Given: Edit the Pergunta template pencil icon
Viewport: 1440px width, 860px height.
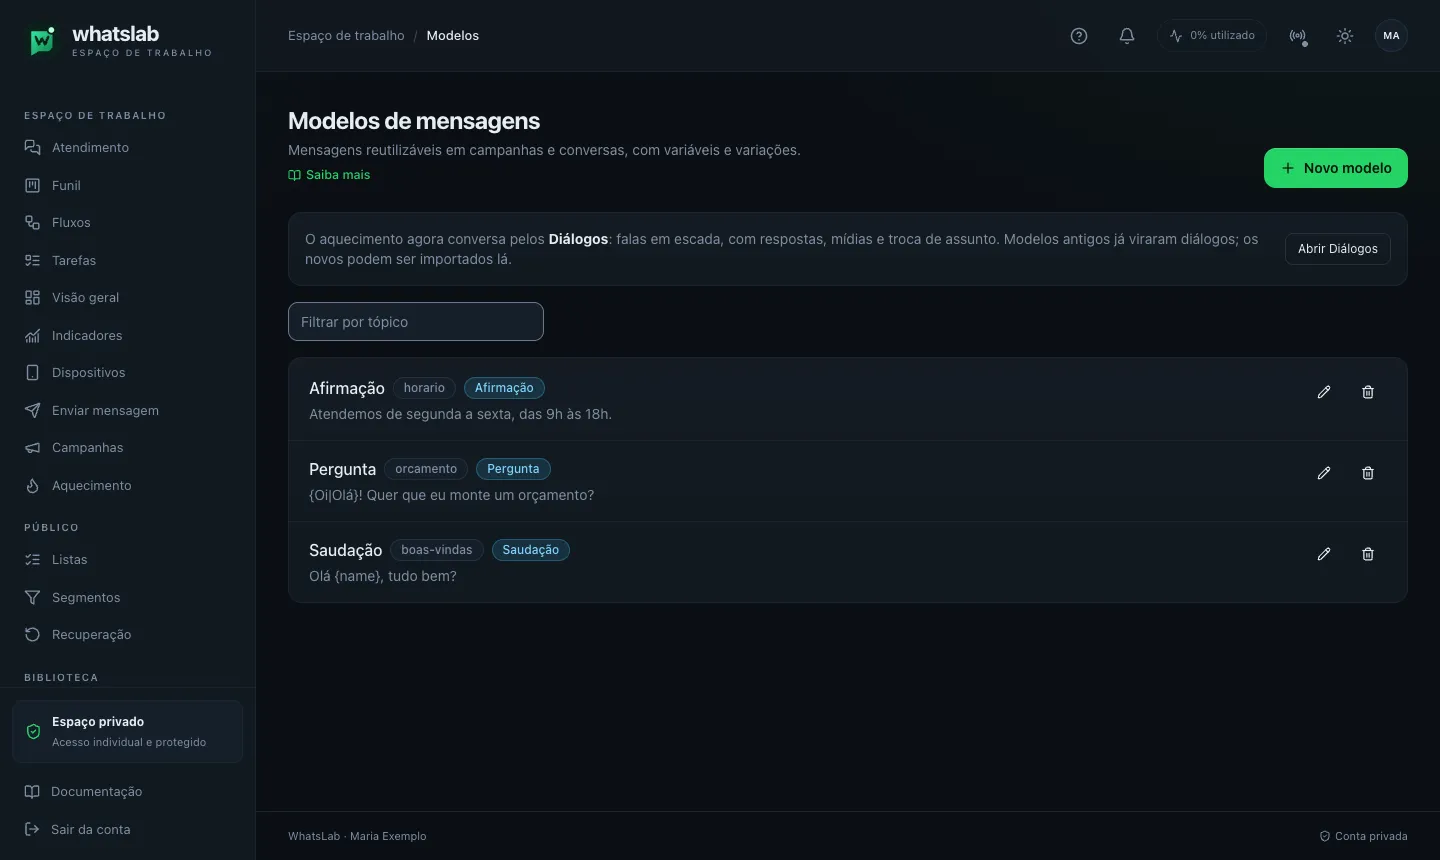Looking at the screenshot, I should click(x=1324, y=473).
